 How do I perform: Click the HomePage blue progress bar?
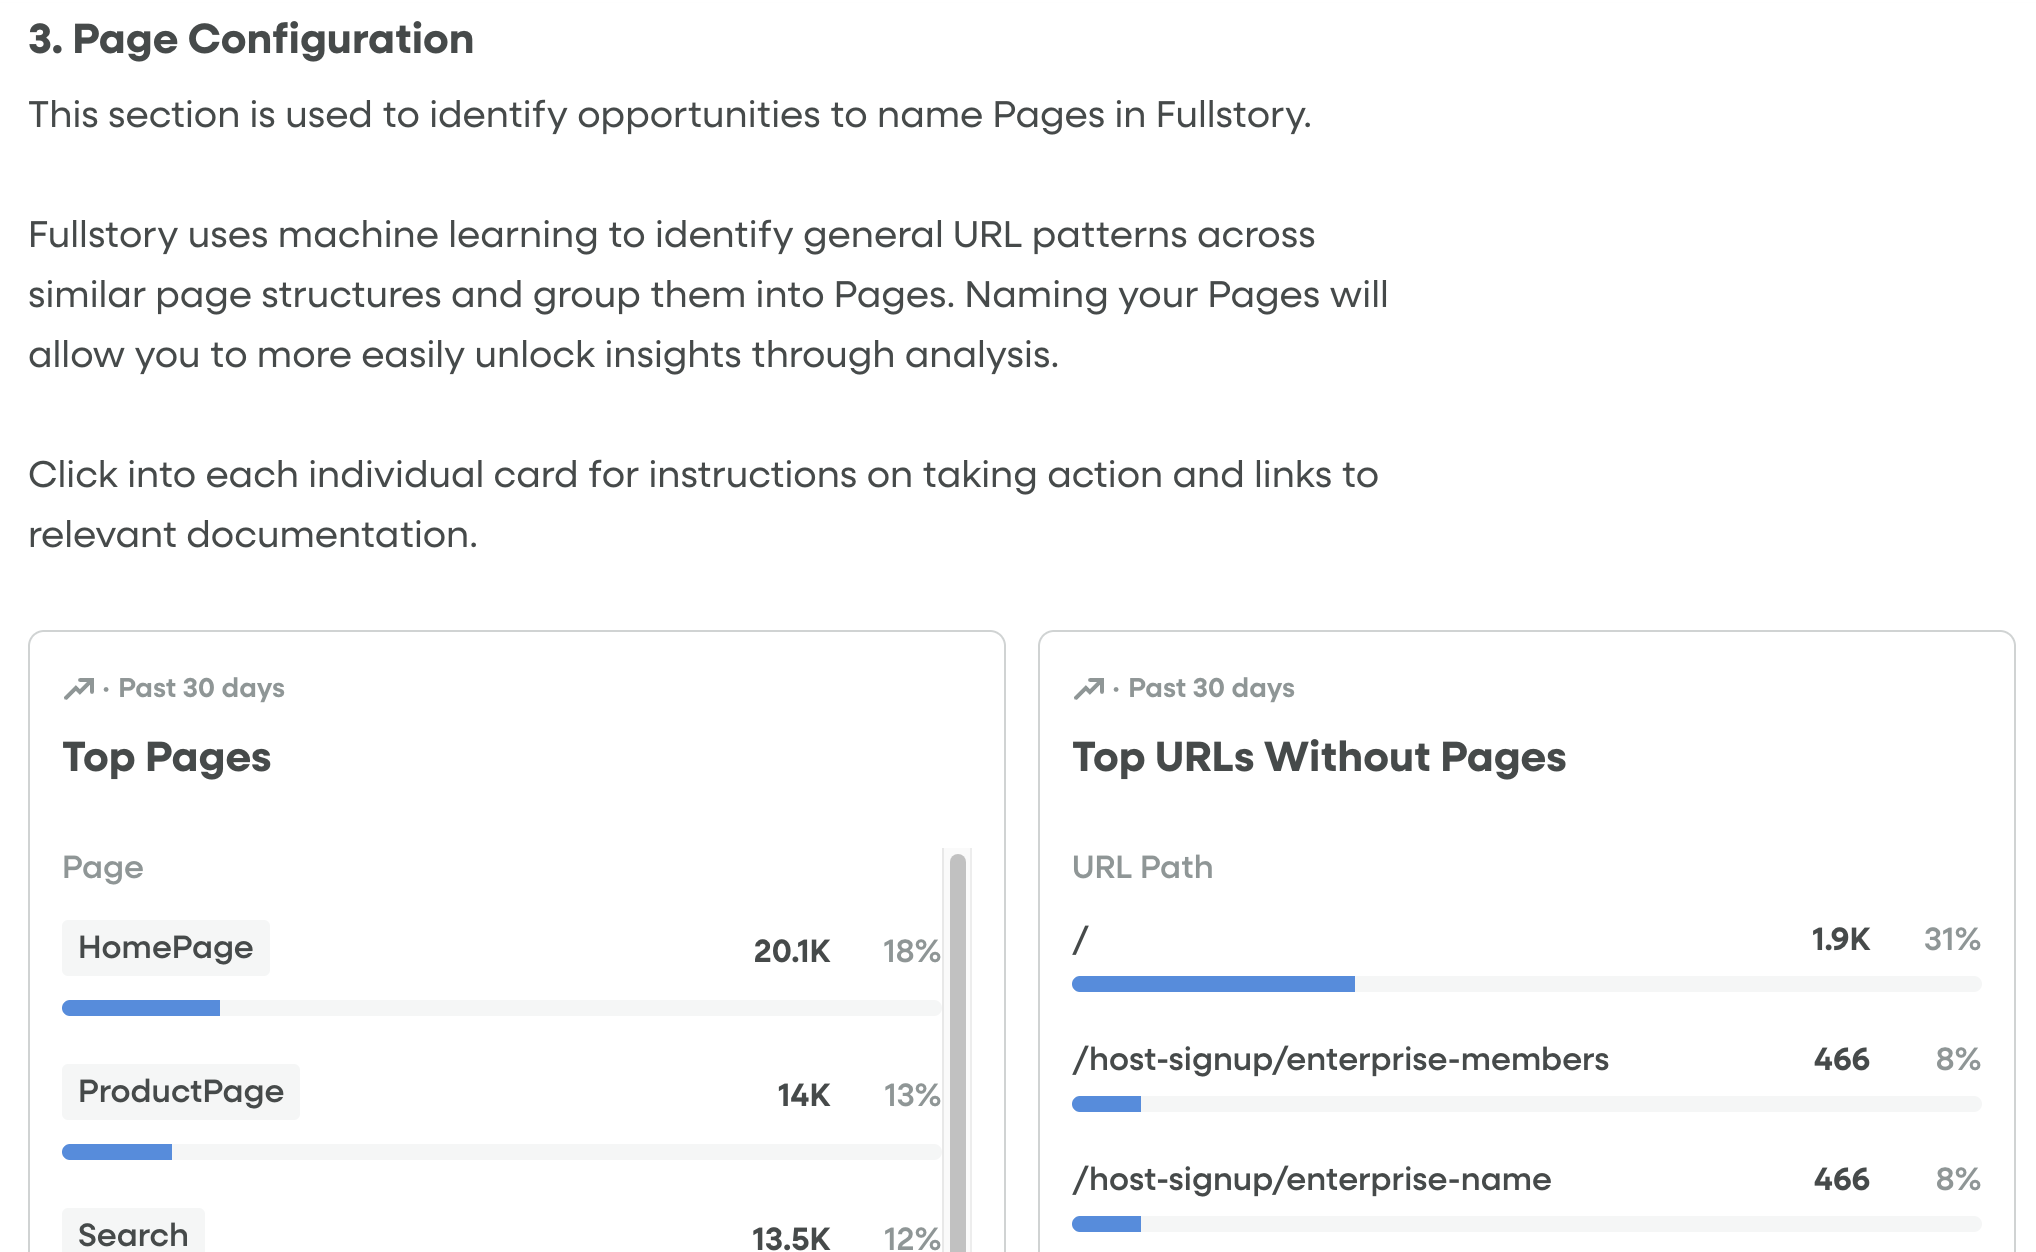(141, 1008)
